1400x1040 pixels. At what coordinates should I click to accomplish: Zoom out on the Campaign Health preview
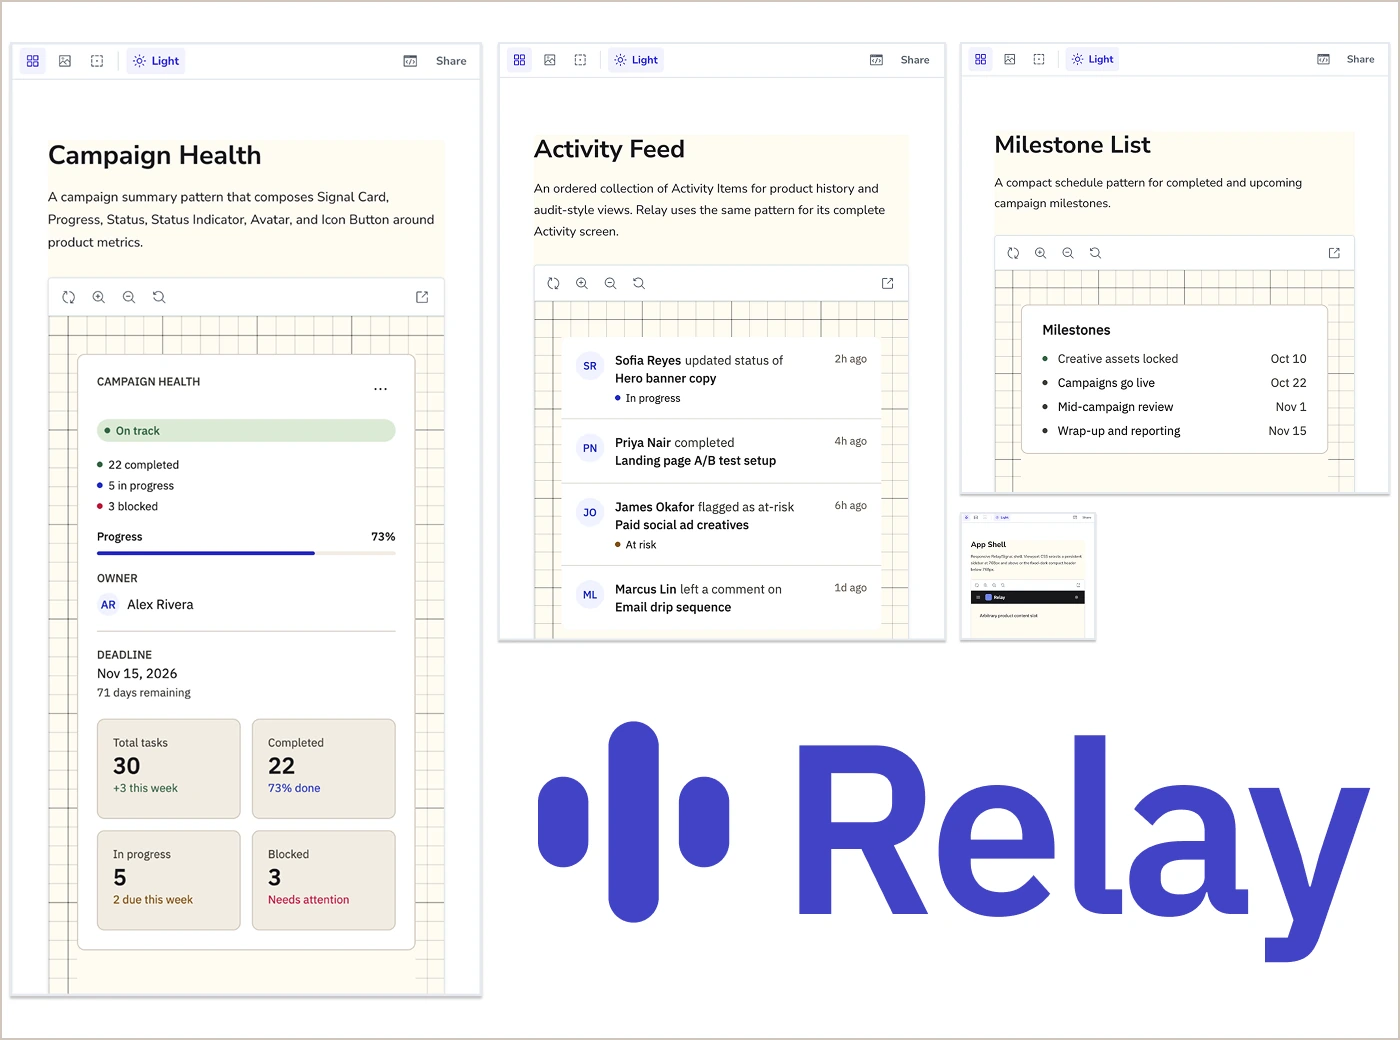tap(129, 297)
